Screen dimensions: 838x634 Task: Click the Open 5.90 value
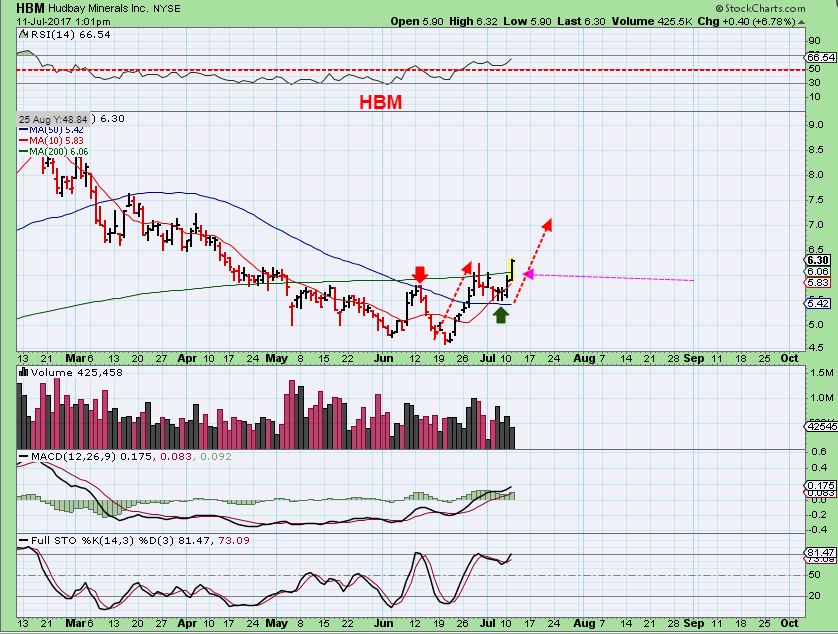coord(417,21)
